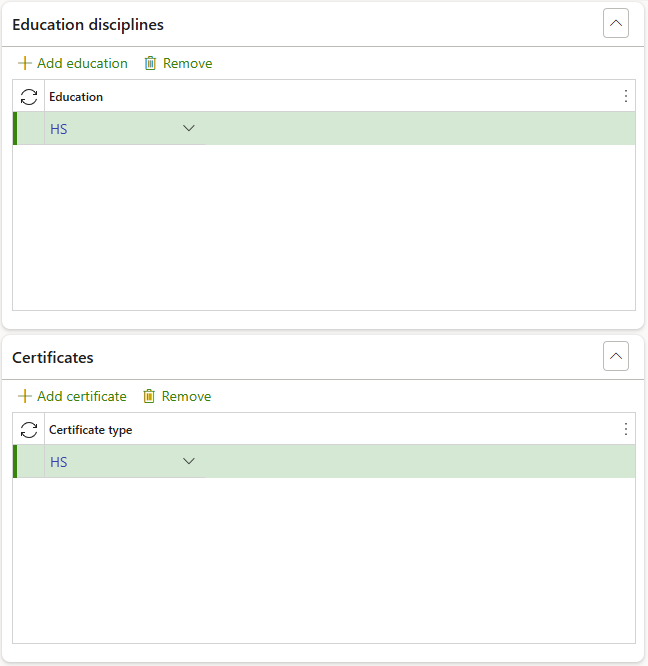Click the plus icon for Add education
The height and width of the screenshot is (666, 648).
[x=25, y=63]
